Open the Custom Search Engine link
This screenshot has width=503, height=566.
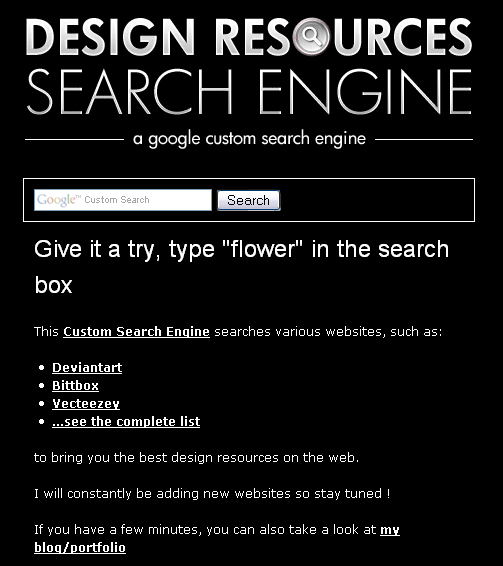[x=136, y=332]
